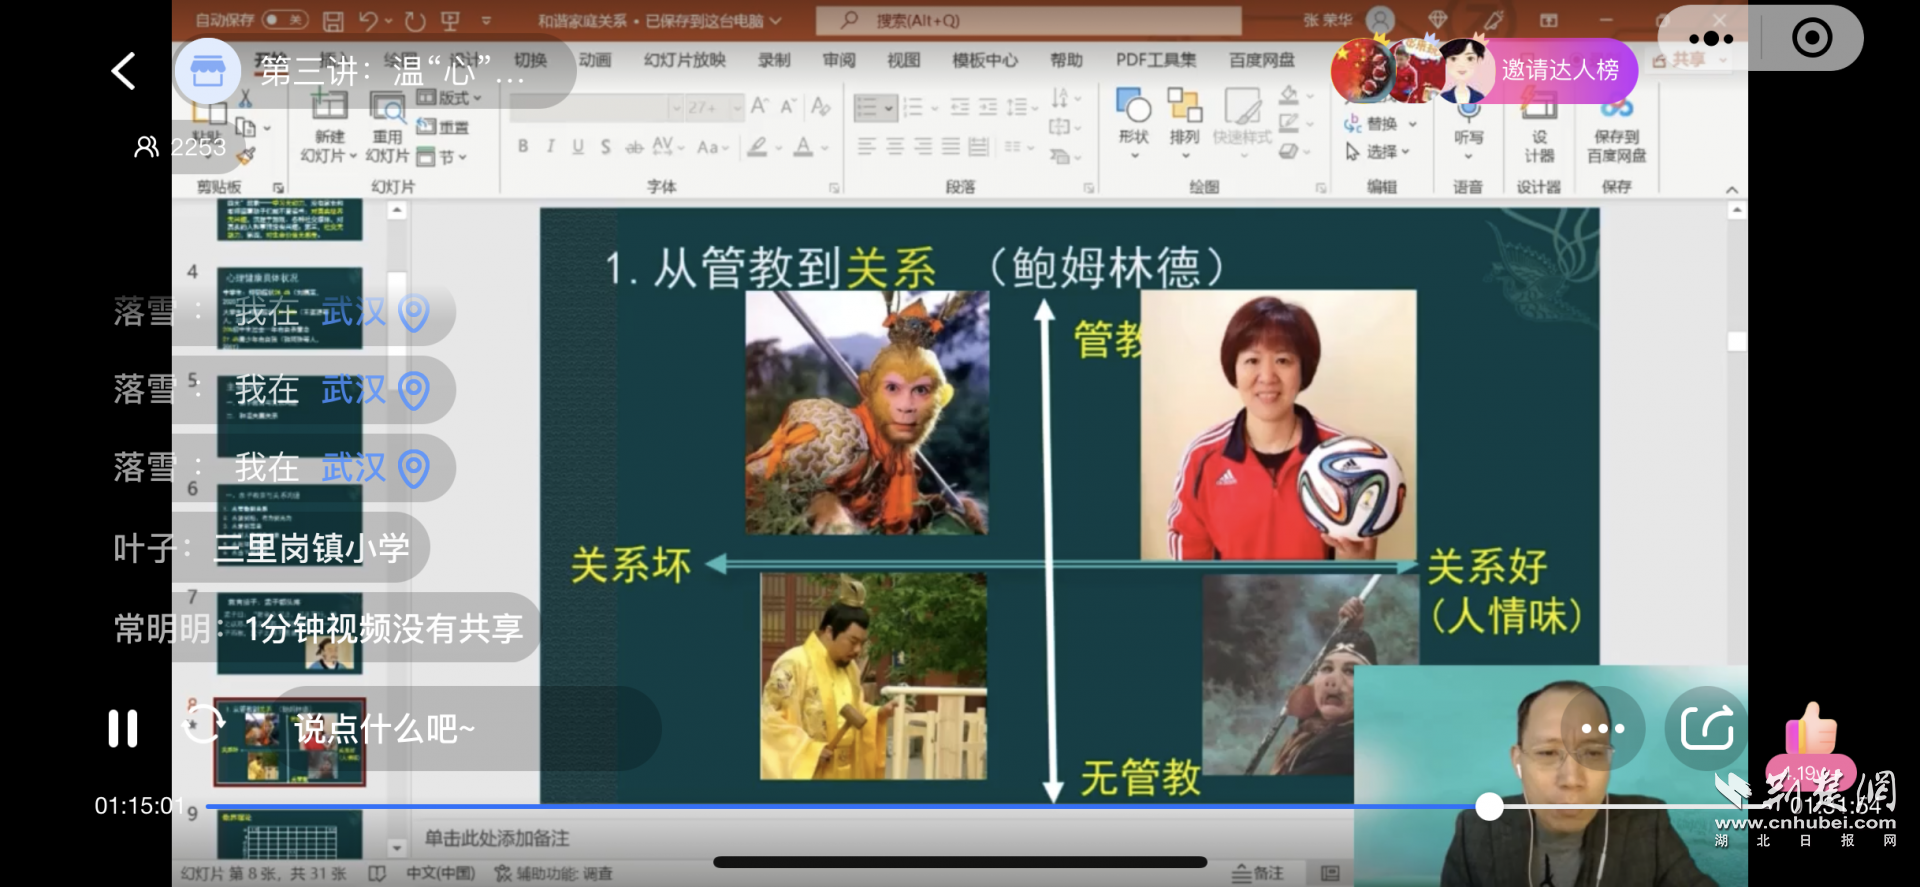Viewport: 1920px width, 887px height.
Task: Open the 帮助 help tab
Action: 1066,60
